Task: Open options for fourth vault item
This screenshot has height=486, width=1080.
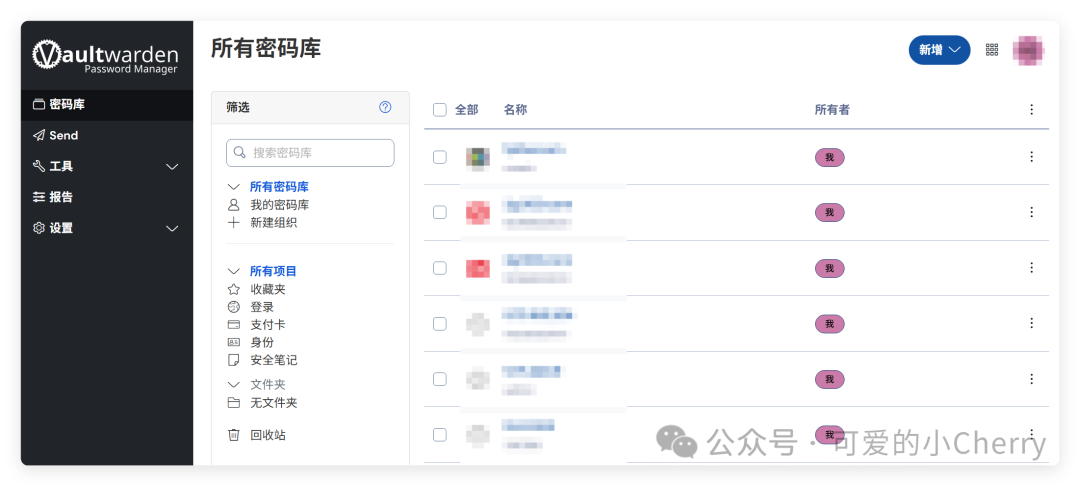Action: tap(1031, 323)
